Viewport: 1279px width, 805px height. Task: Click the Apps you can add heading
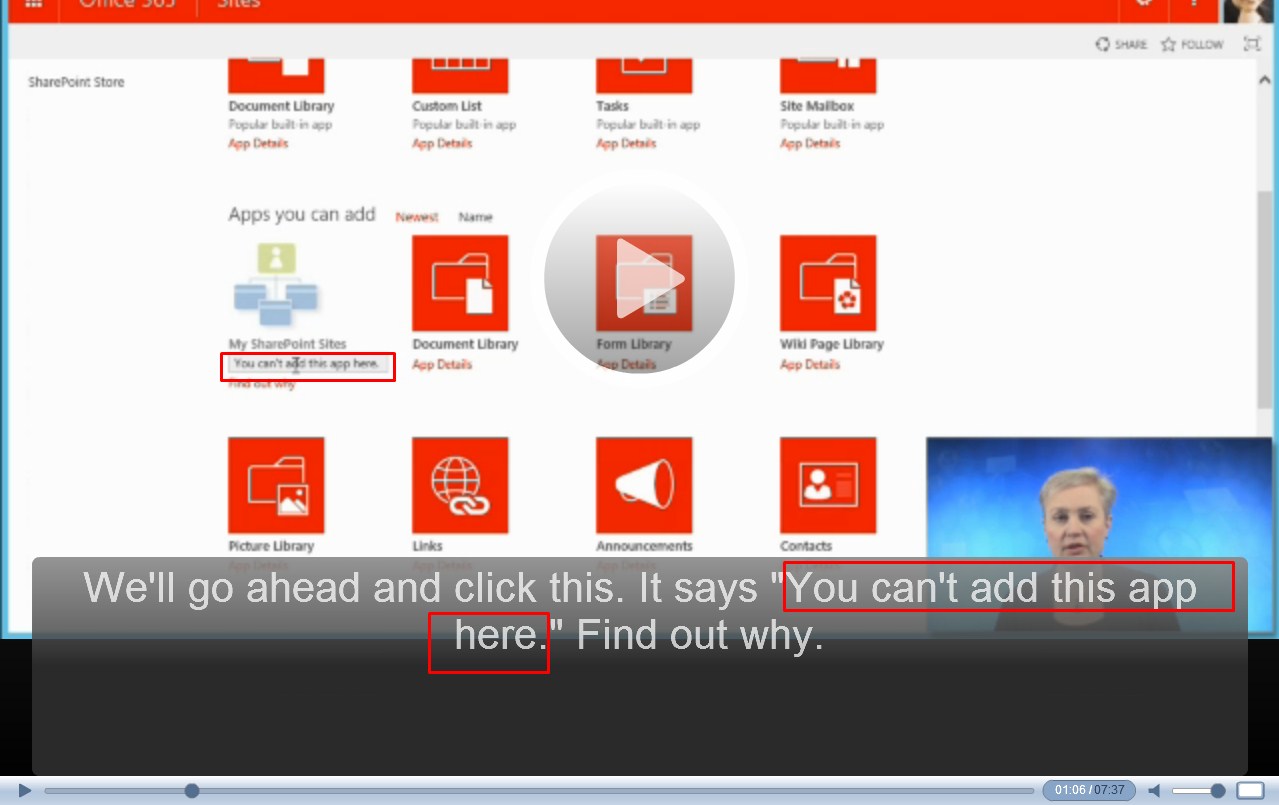(302, 214)
